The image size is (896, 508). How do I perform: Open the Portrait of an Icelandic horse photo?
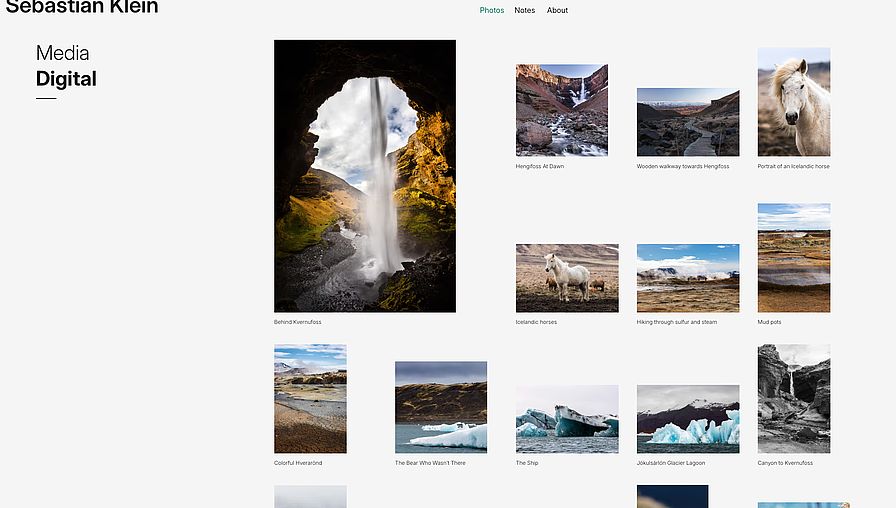(794, 102)
